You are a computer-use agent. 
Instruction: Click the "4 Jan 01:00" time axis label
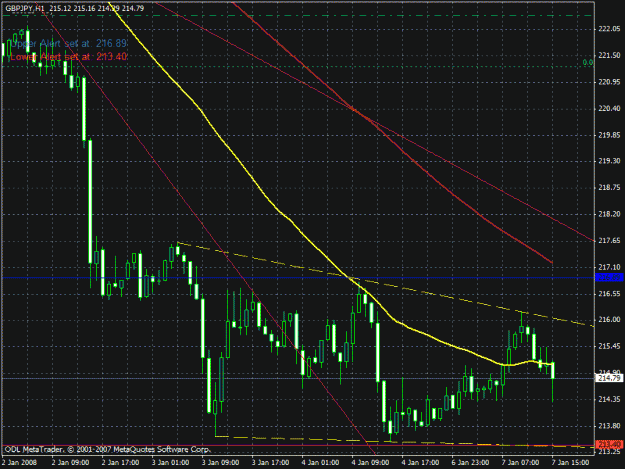[x=320, y=462]
